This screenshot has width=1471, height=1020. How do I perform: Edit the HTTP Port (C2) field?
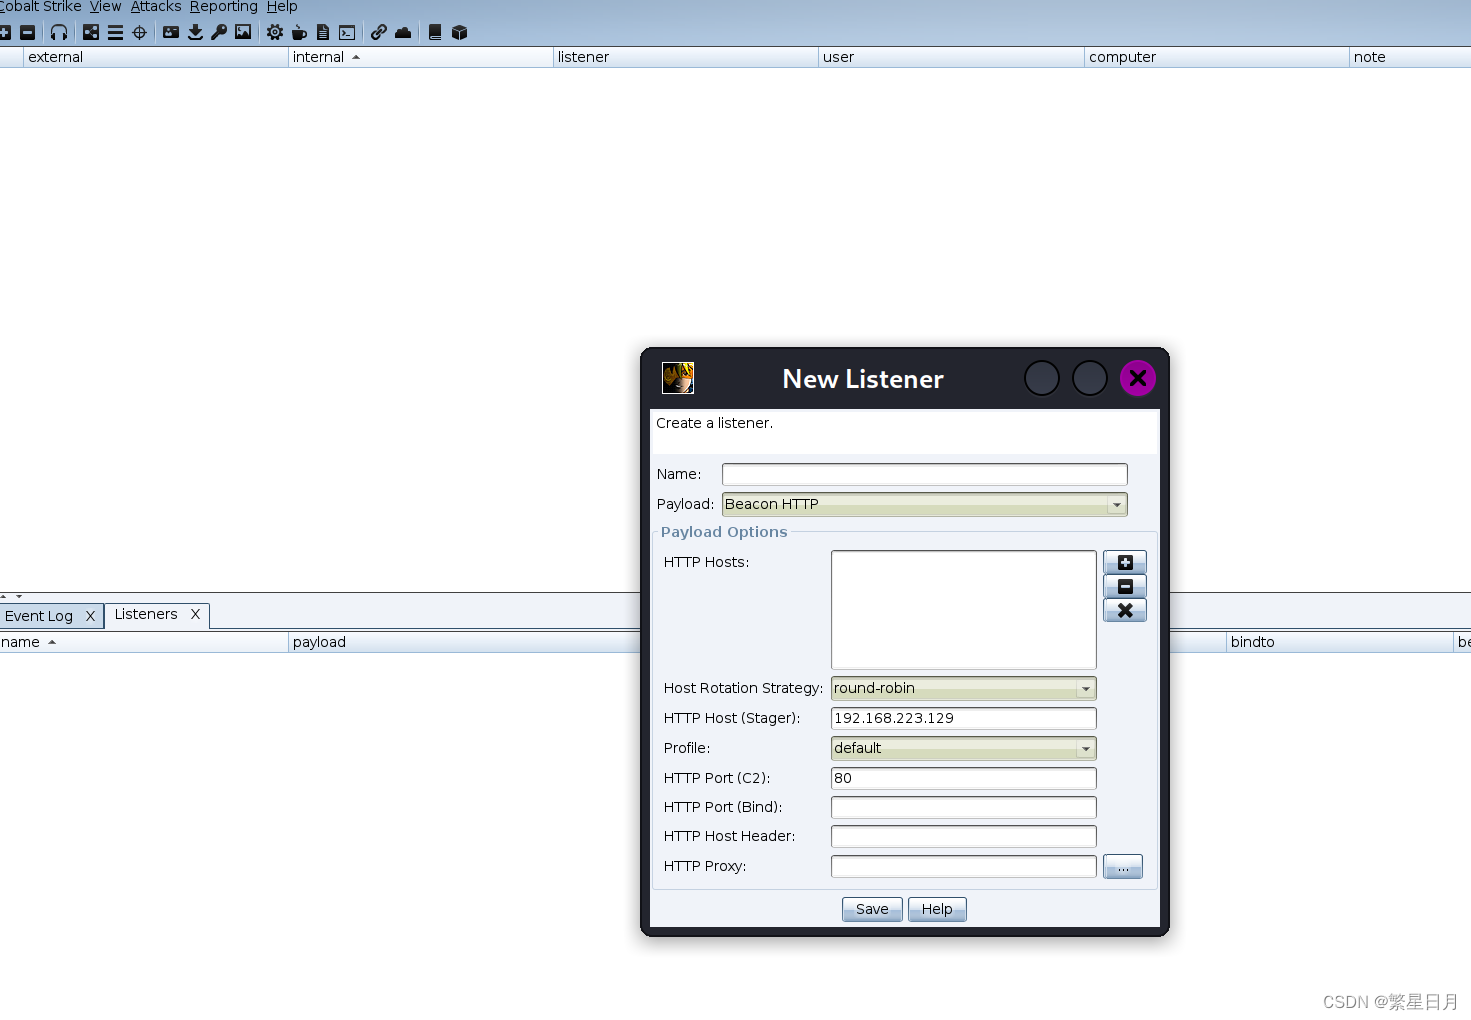coord(963,778)
